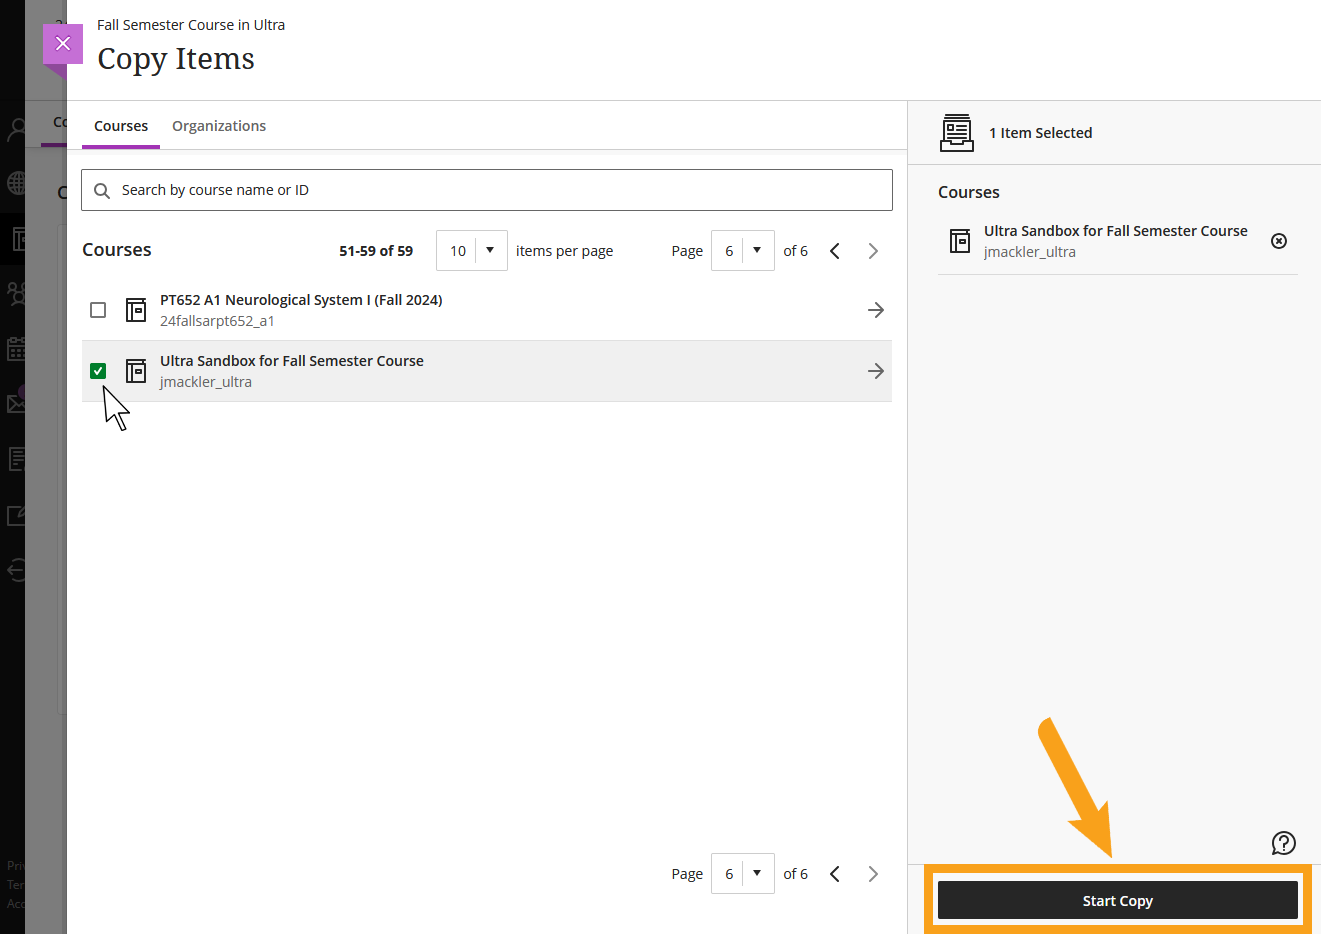
Task: Open Organizations via the people icon
Action: coord(15,293)
